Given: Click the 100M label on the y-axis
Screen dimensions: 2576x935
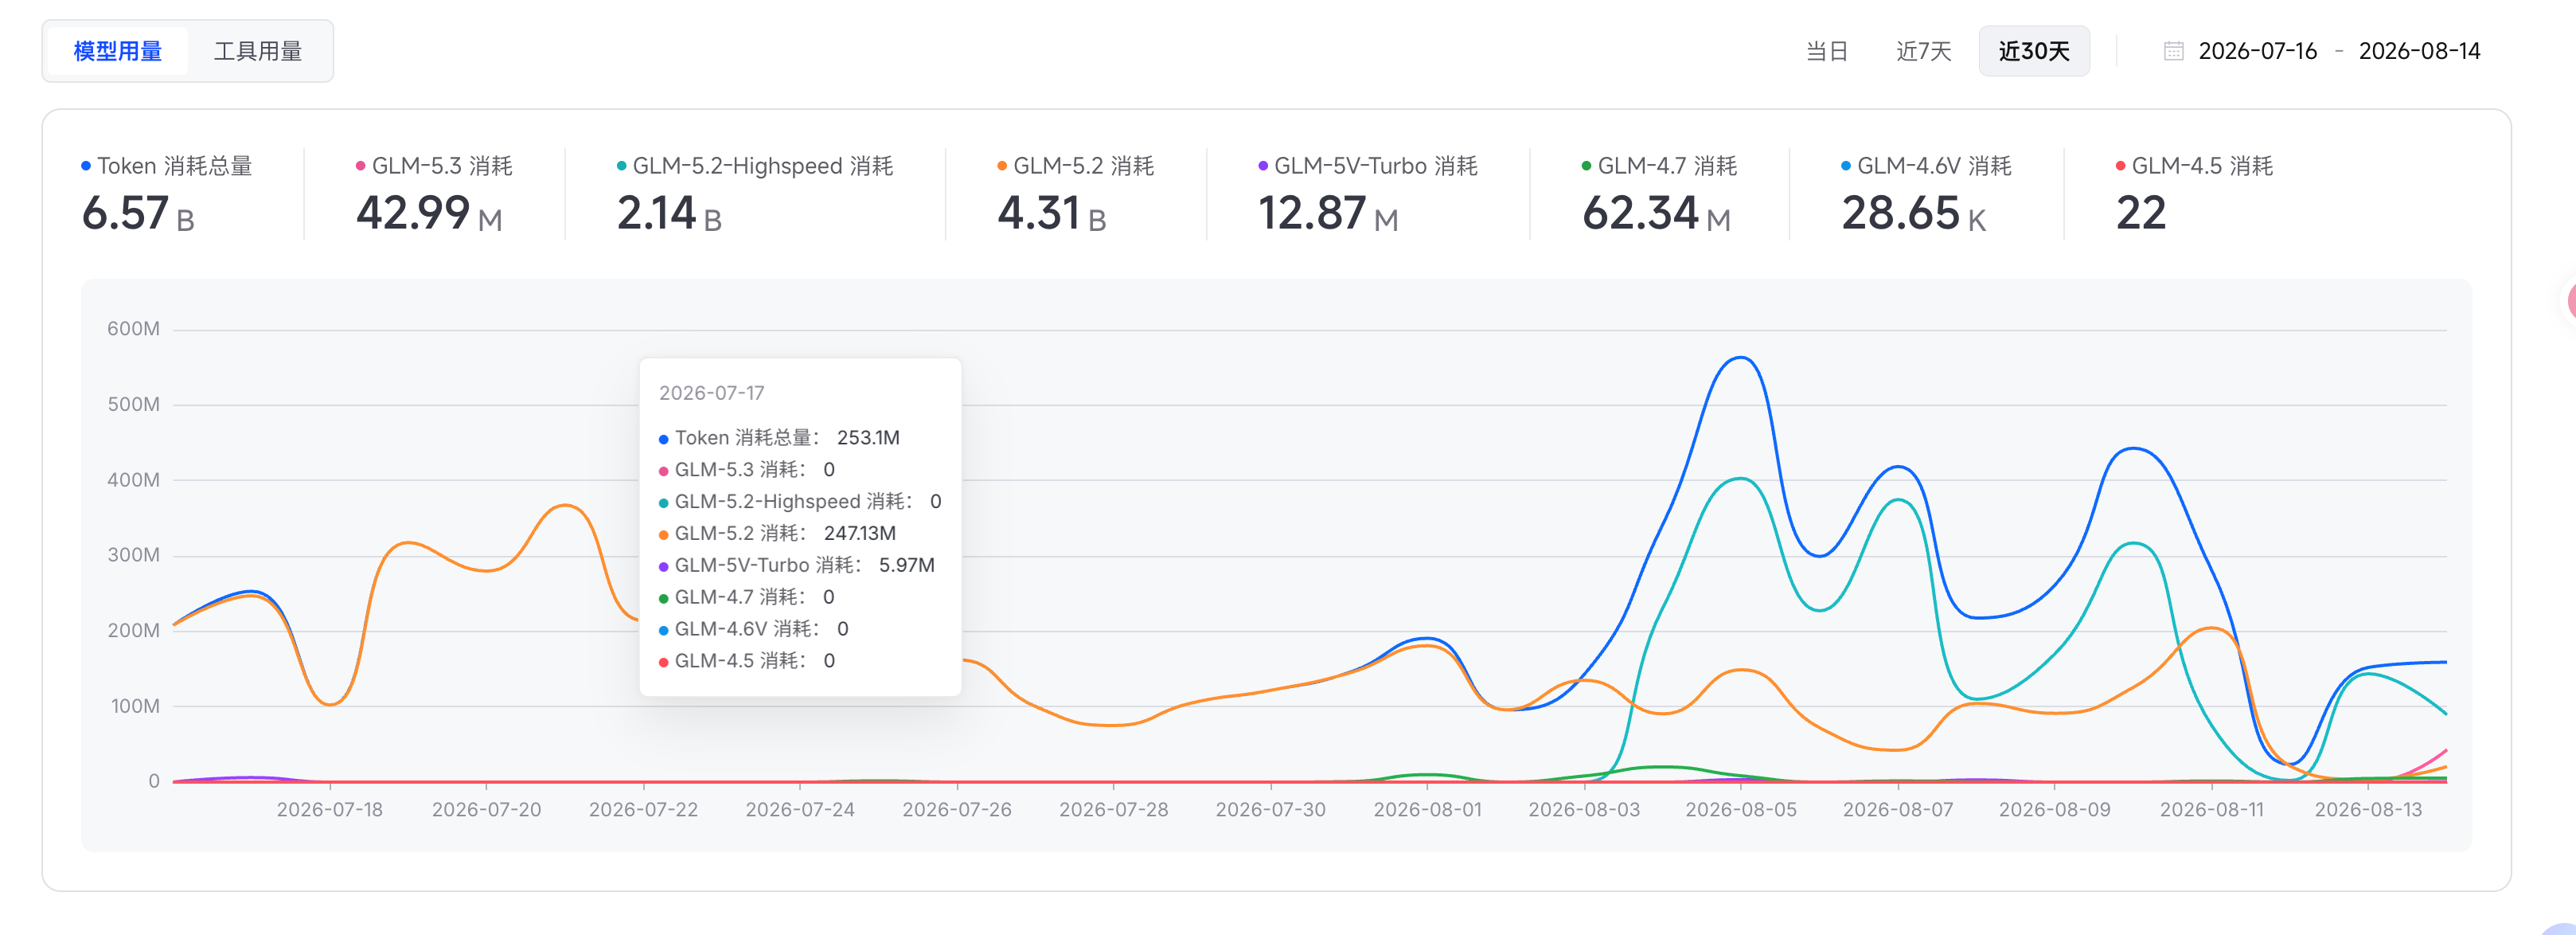Looking at the screenshot, I should tap(134, 706).
